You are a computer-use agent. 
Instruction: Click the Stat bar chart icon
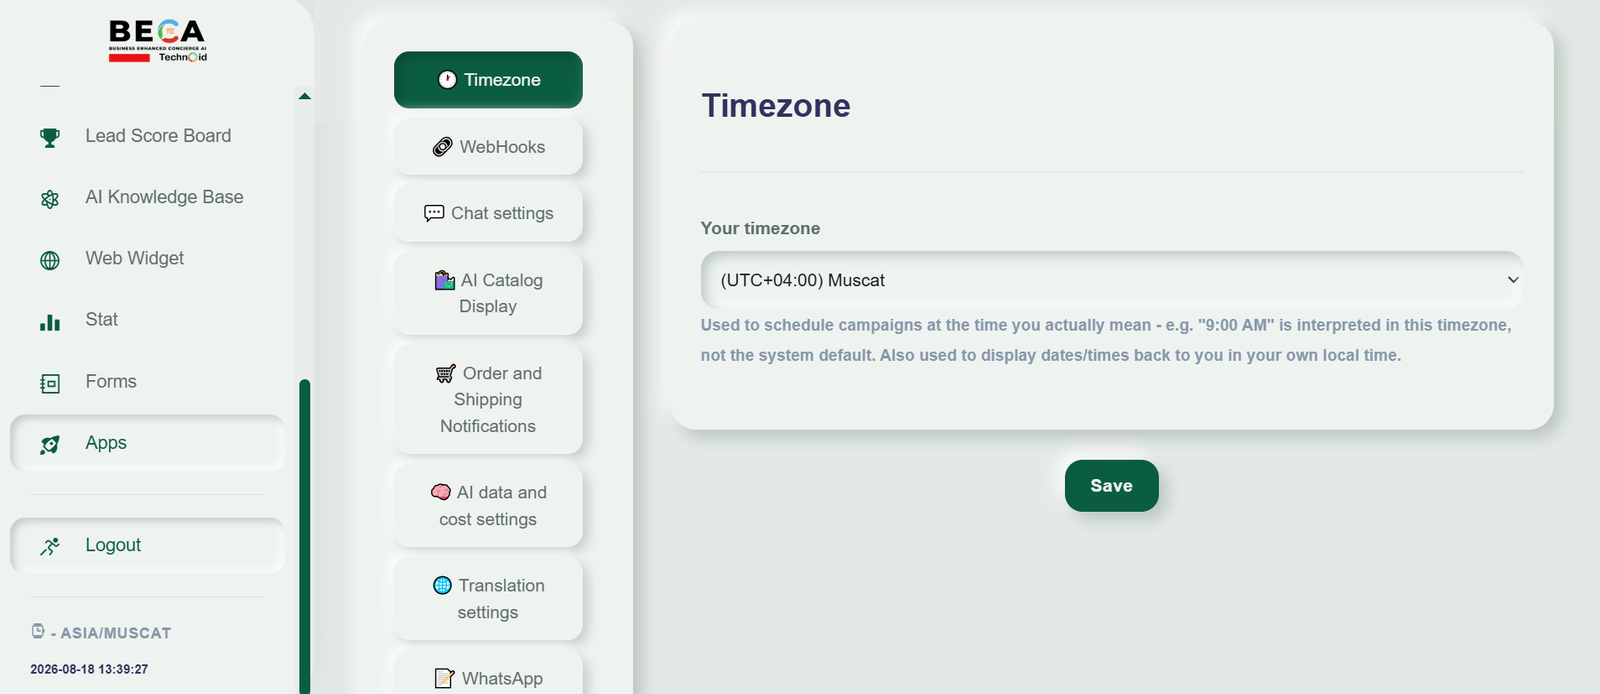pos(50,322)
